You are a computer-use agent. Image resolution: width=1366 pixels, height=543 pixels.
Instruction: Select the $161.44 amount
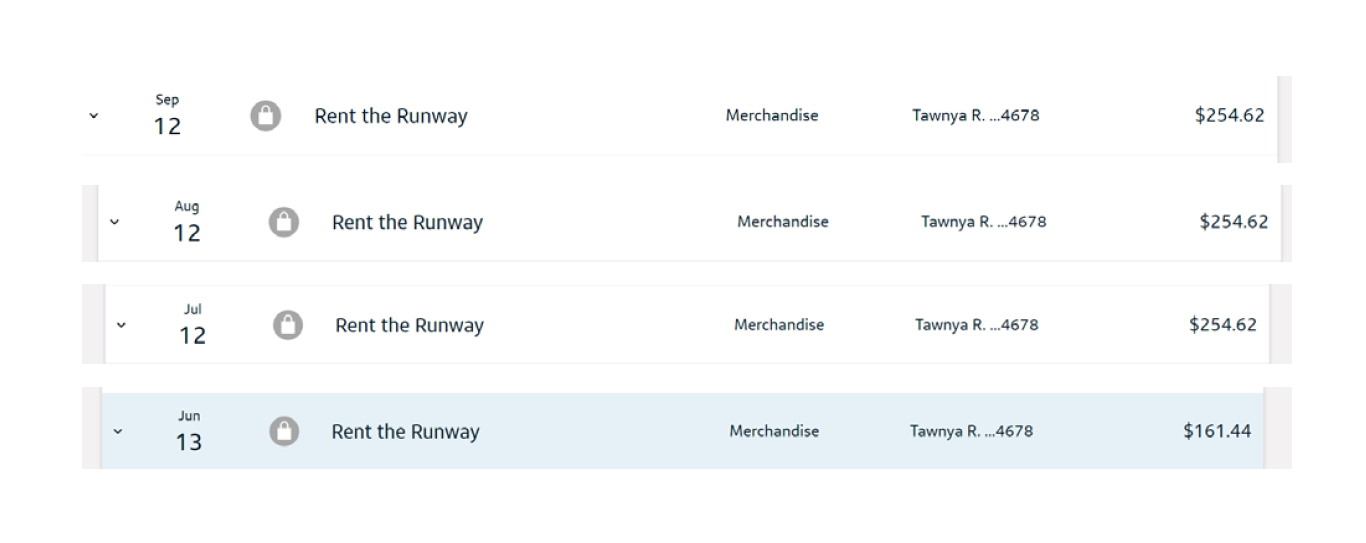1217,431
